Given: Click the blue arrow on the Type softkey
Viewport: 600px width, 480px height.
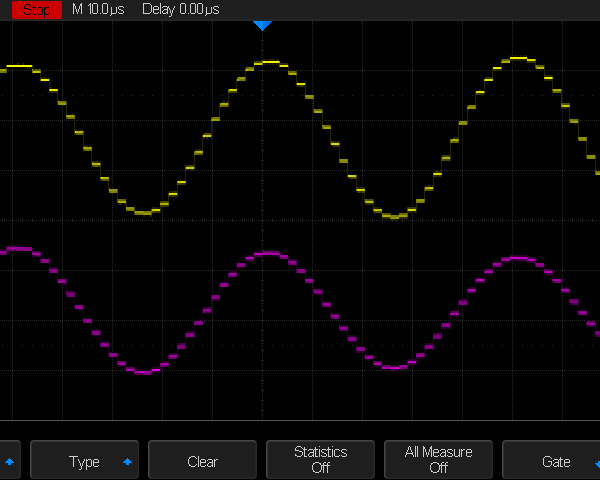Looking at the screenshot, I should click(x=127, y=462).
